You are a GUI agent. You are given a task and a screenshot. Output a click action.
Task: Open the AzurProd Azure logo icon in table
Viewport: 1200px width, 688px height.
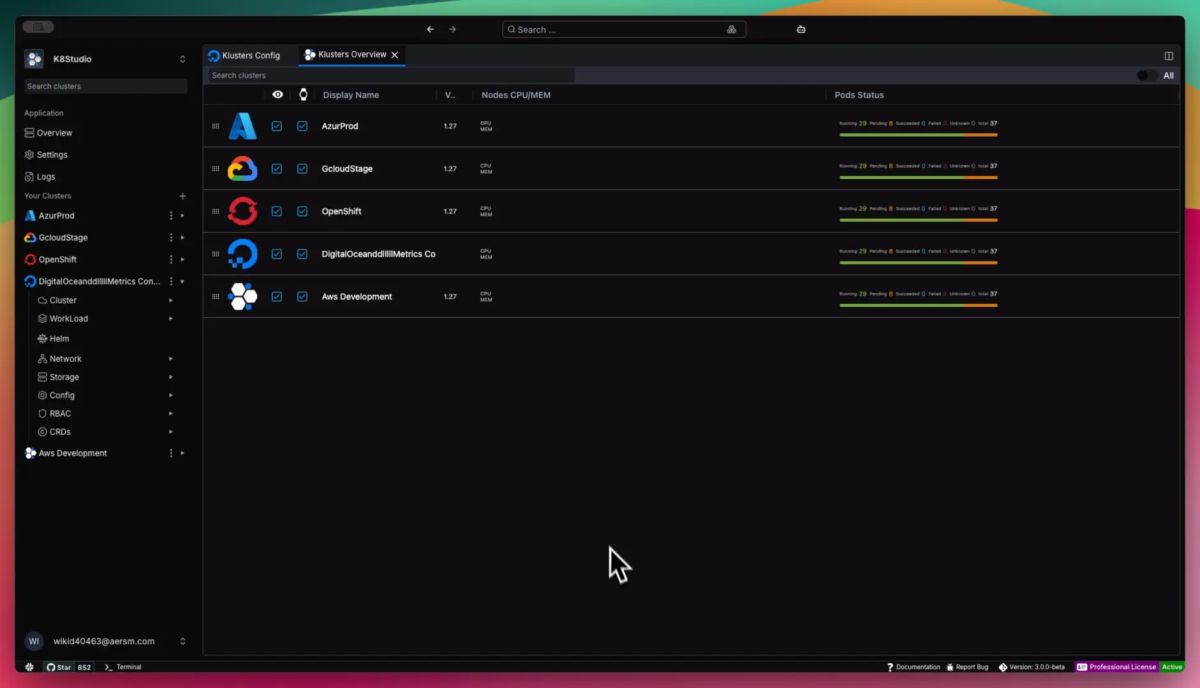click(x=242, y=126)
